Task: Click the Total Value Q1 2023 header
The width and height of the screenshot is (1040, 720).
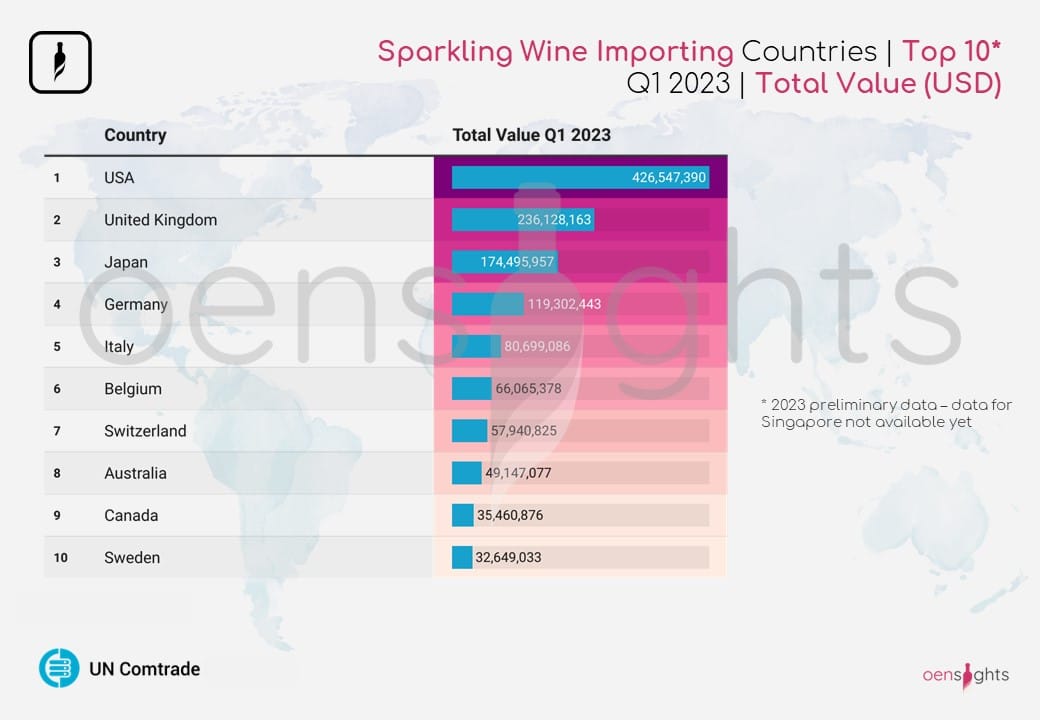Action: [x=531, y=135]
